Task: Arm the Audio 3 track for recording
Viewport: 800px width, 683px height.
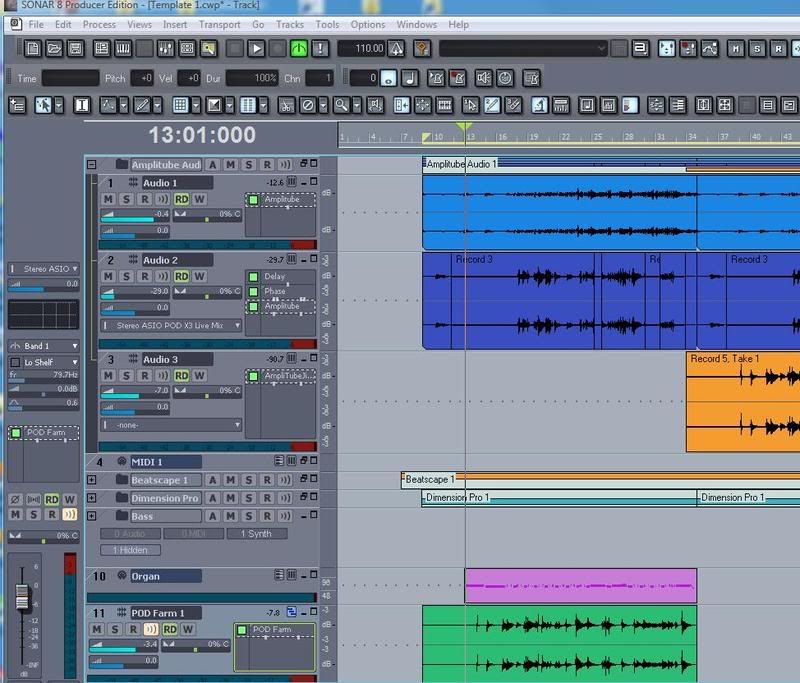Action: 143,375
